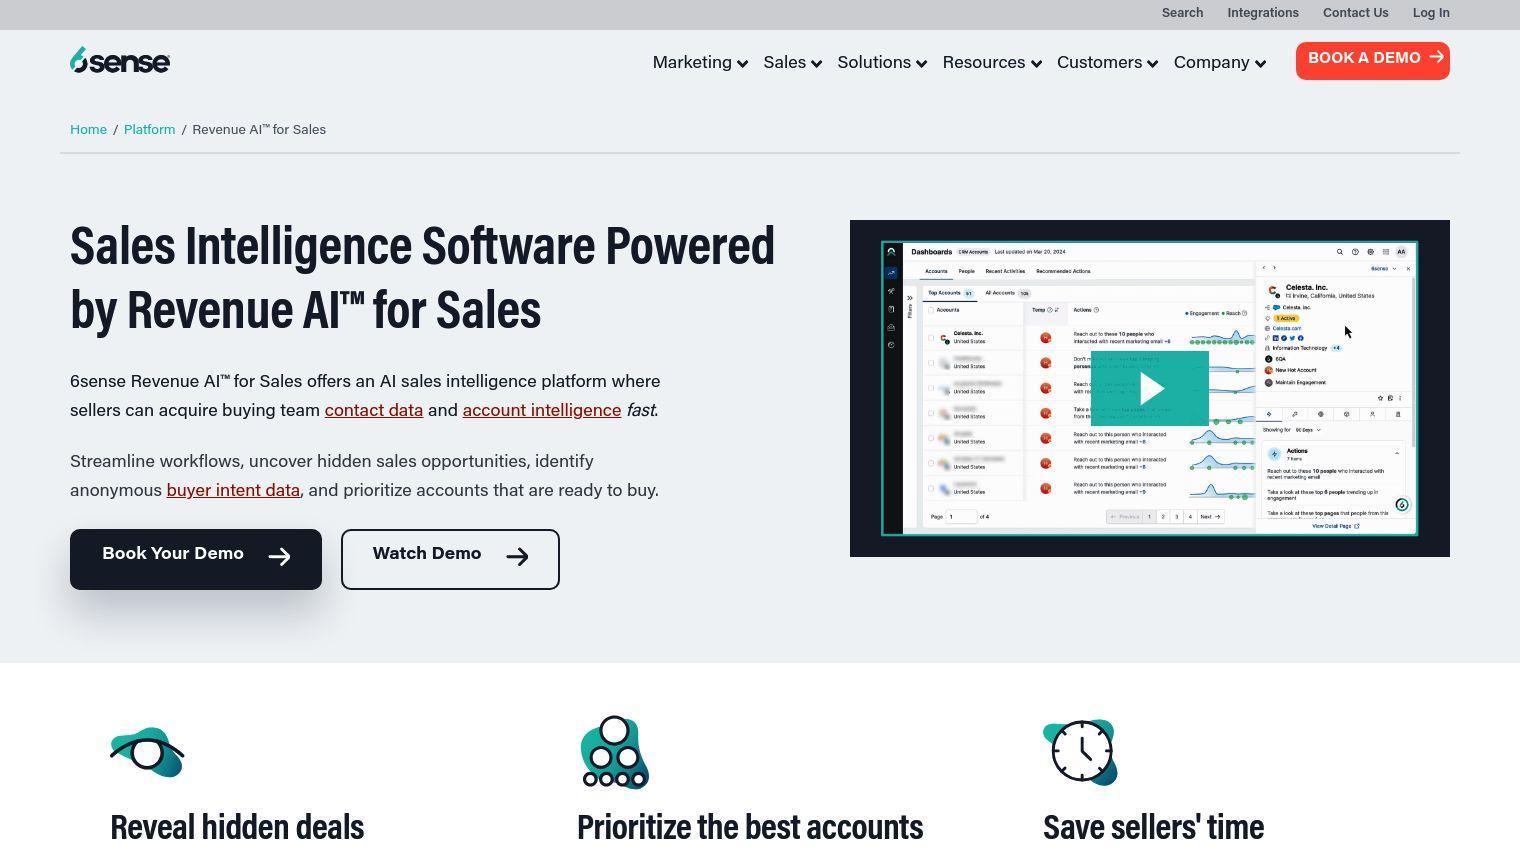
Task: Expand the Marketing menu
Action: pos(700,62)
